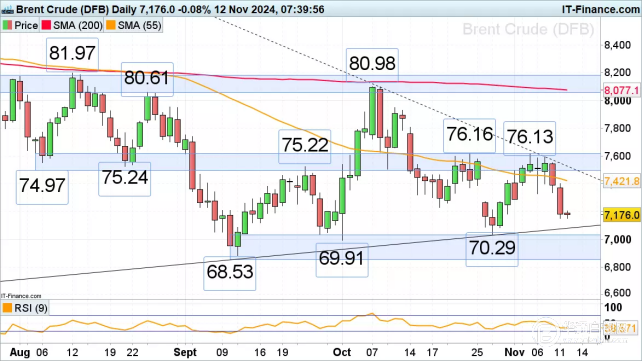Click the 75.22 price annotation

305,145
